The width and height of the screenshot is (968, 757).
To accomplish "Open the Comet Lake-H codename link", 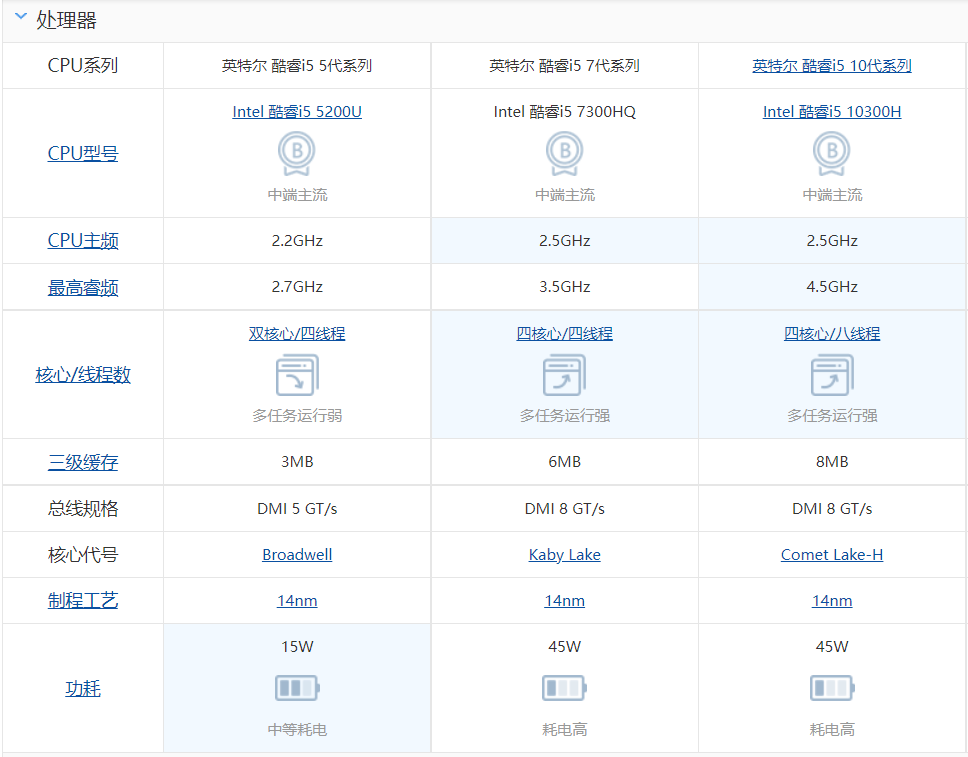I will tap(832, 554).
